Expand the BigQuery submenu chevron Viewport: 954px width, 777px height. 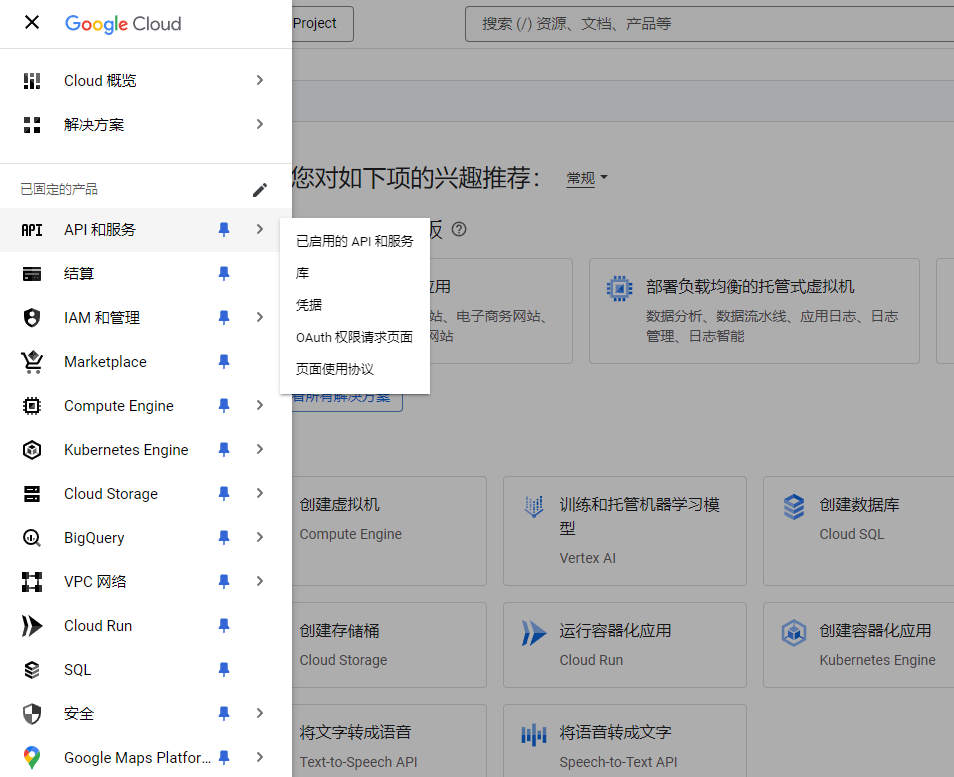[x=260, y=537]
